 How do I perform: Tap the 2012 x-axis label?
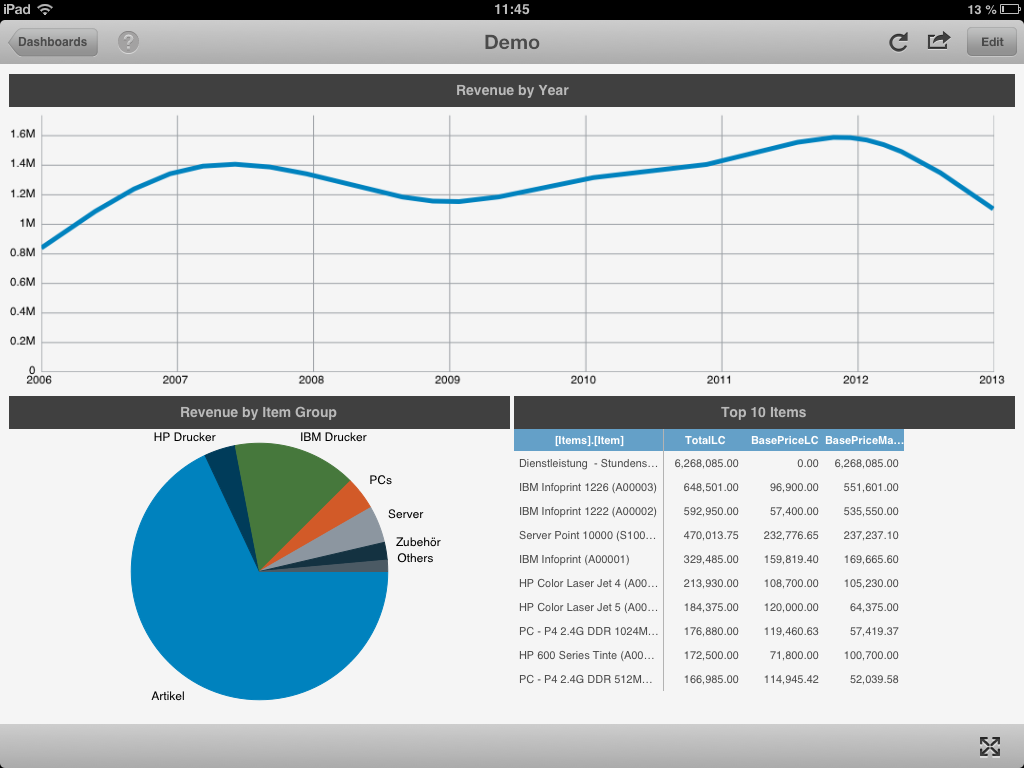pyautogui.click(x=856, y=380)
